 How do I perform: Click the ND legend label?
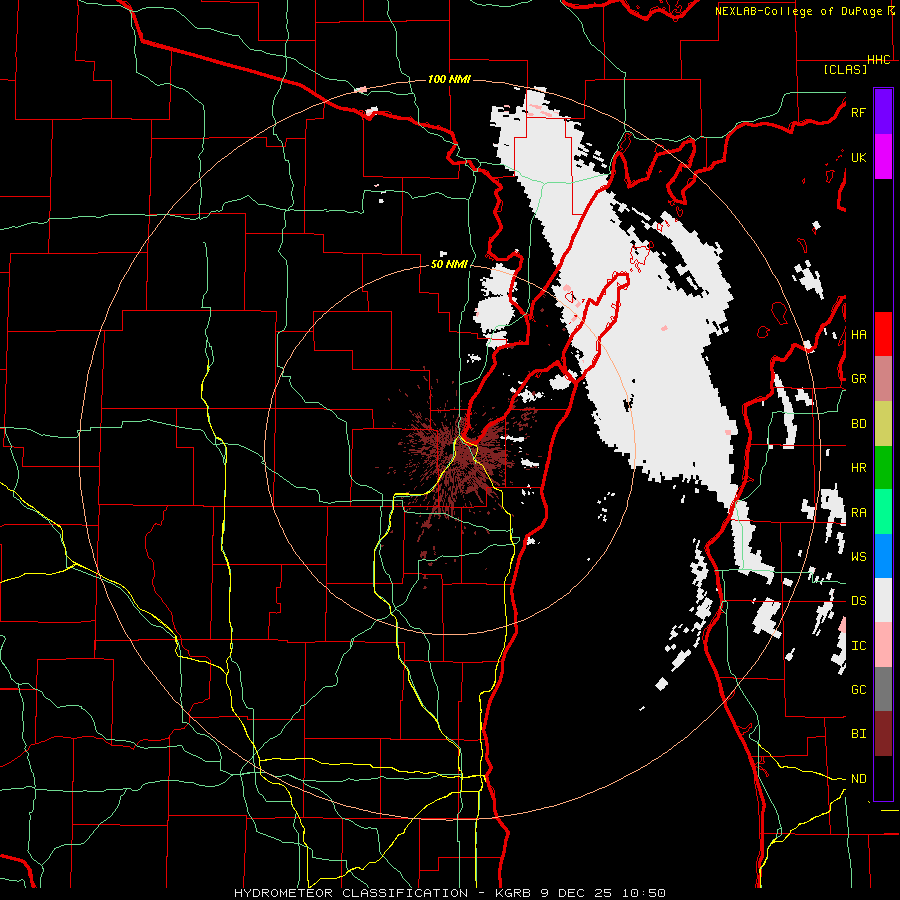tap(858, 778)
